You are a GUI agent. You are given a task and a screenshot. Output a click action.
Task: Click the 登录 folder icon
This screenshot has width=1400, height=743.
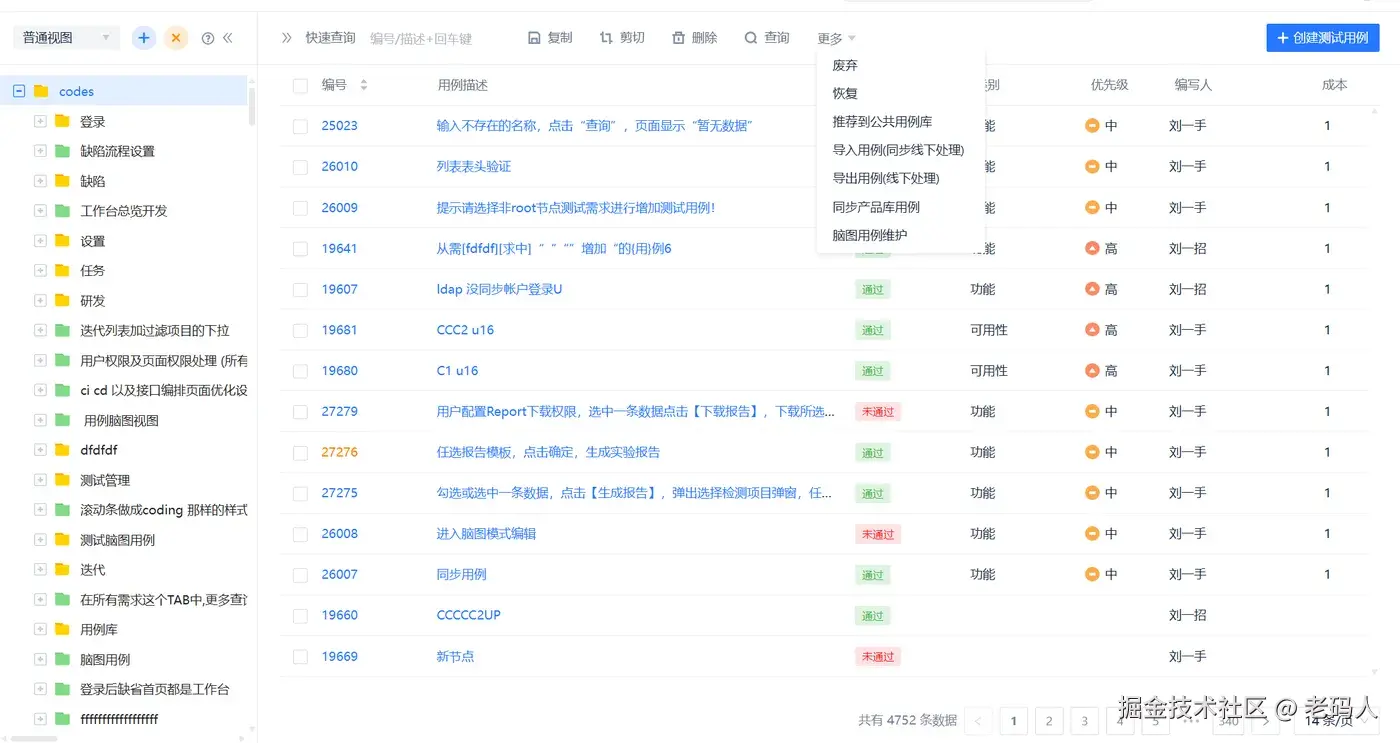pos(62,121)
